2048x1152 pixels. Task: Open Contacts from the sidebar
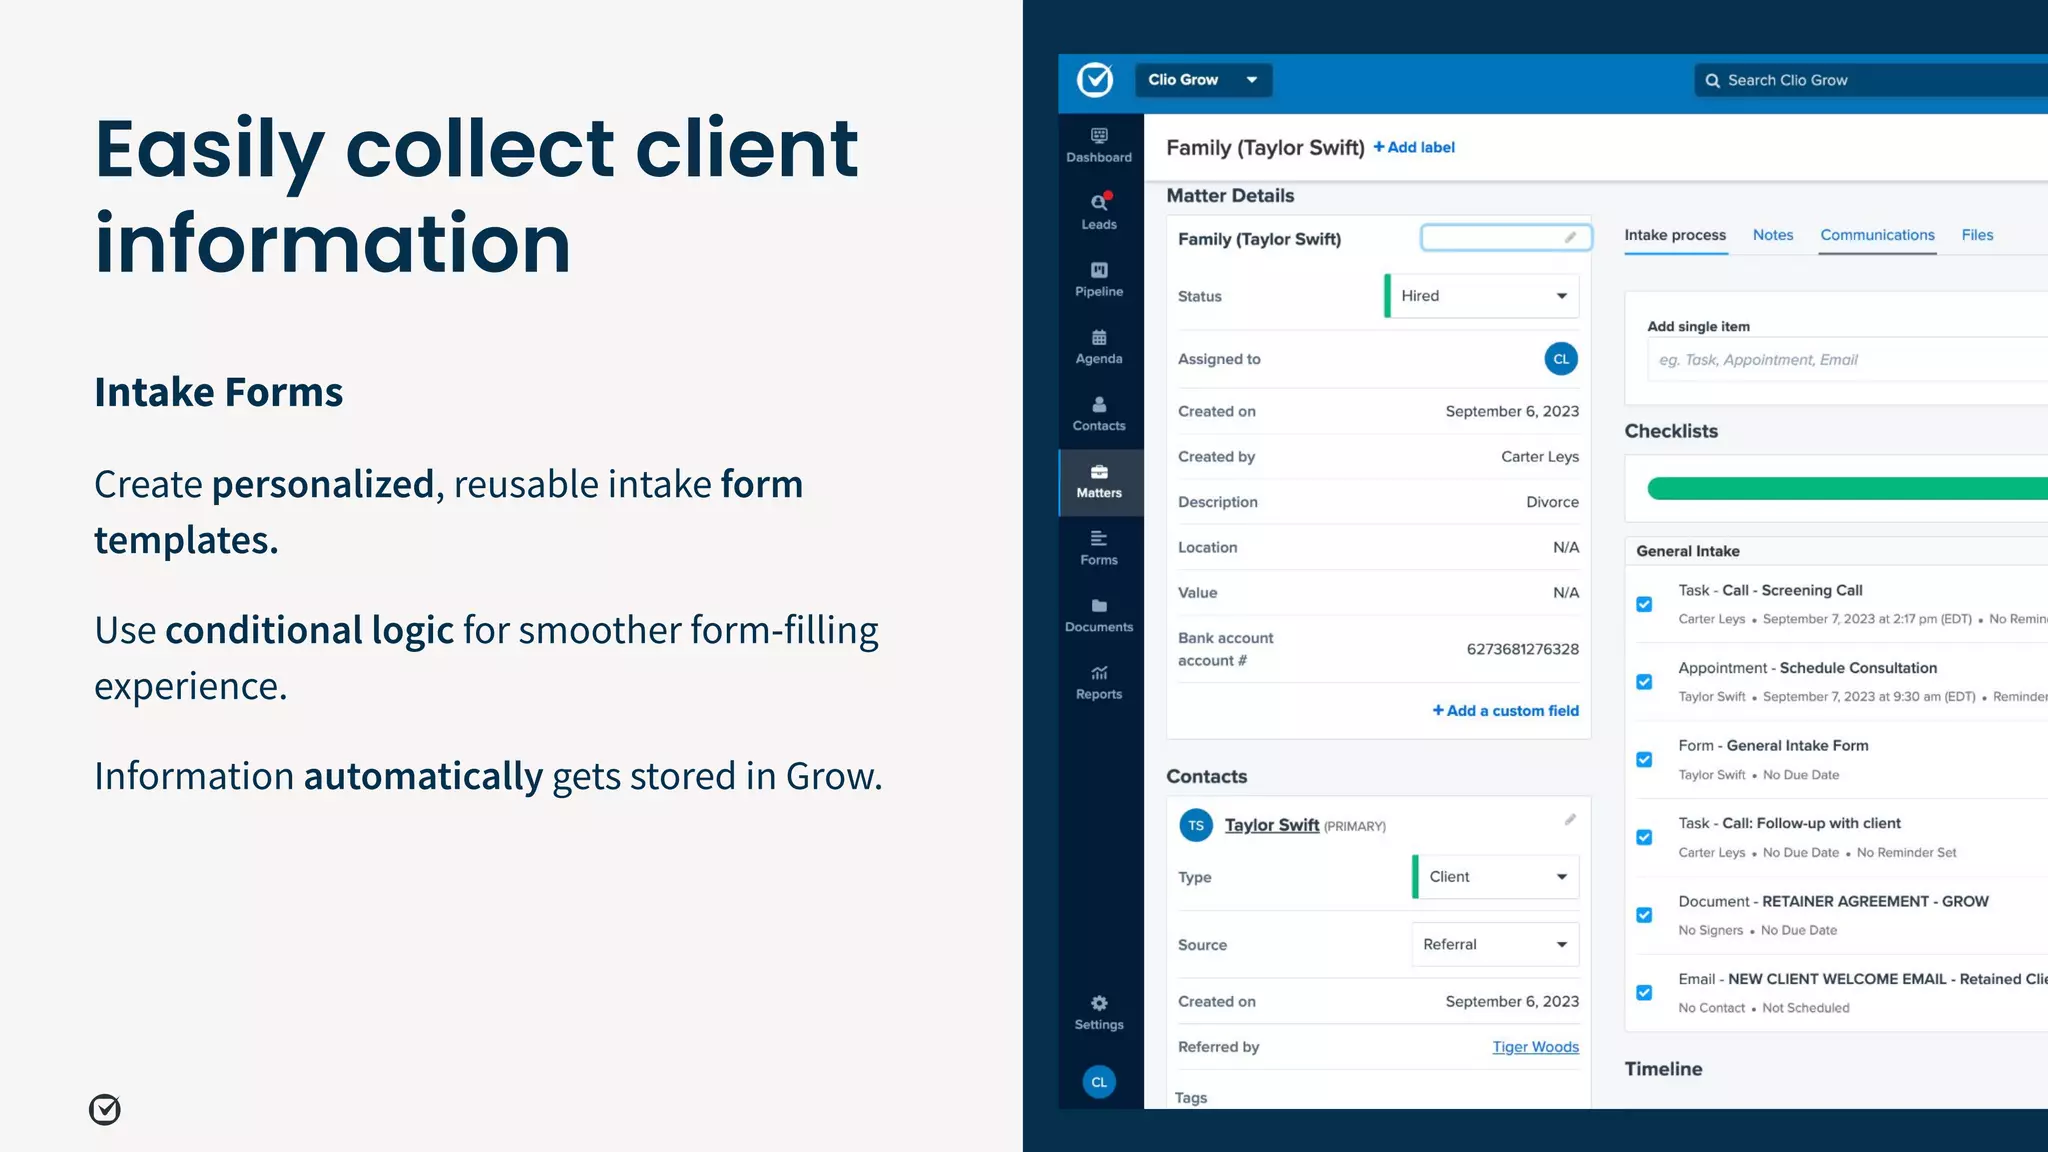click(1099, 413)
